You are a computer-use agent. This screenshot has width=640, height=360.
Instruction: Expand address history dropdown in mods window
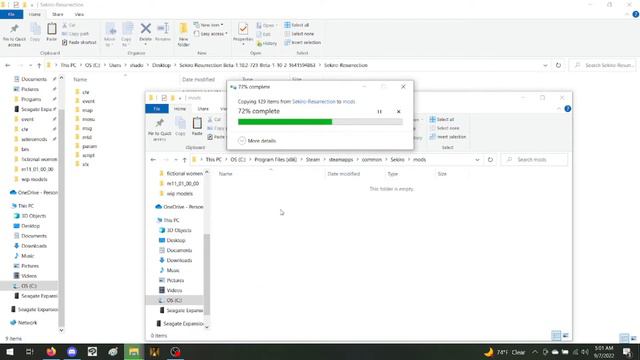[477, 160]
